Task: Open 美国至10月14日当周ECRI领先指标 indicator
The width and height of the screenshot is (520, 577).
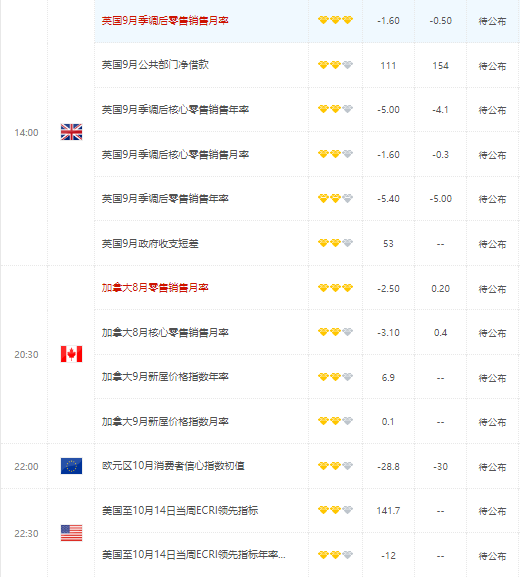Action: tap(180, 510)
